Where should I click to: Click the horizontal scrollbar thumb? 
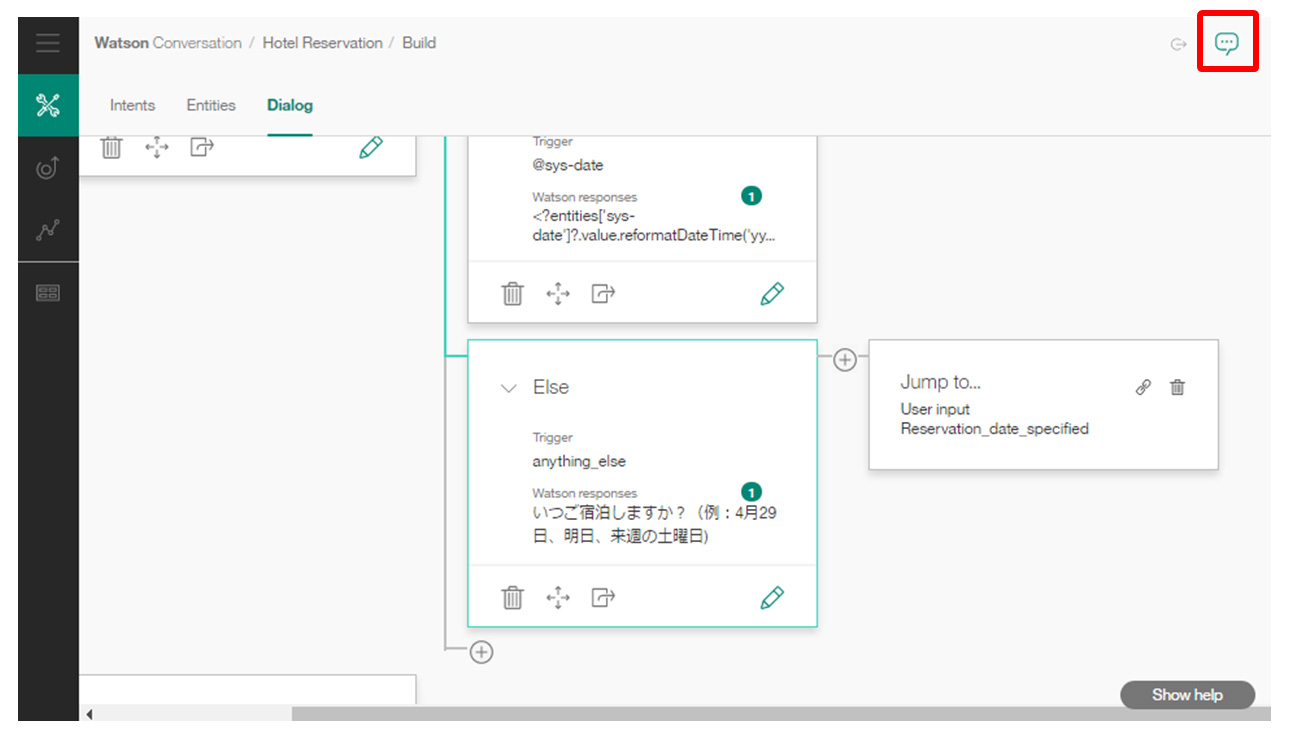click(x=782, y=714)
